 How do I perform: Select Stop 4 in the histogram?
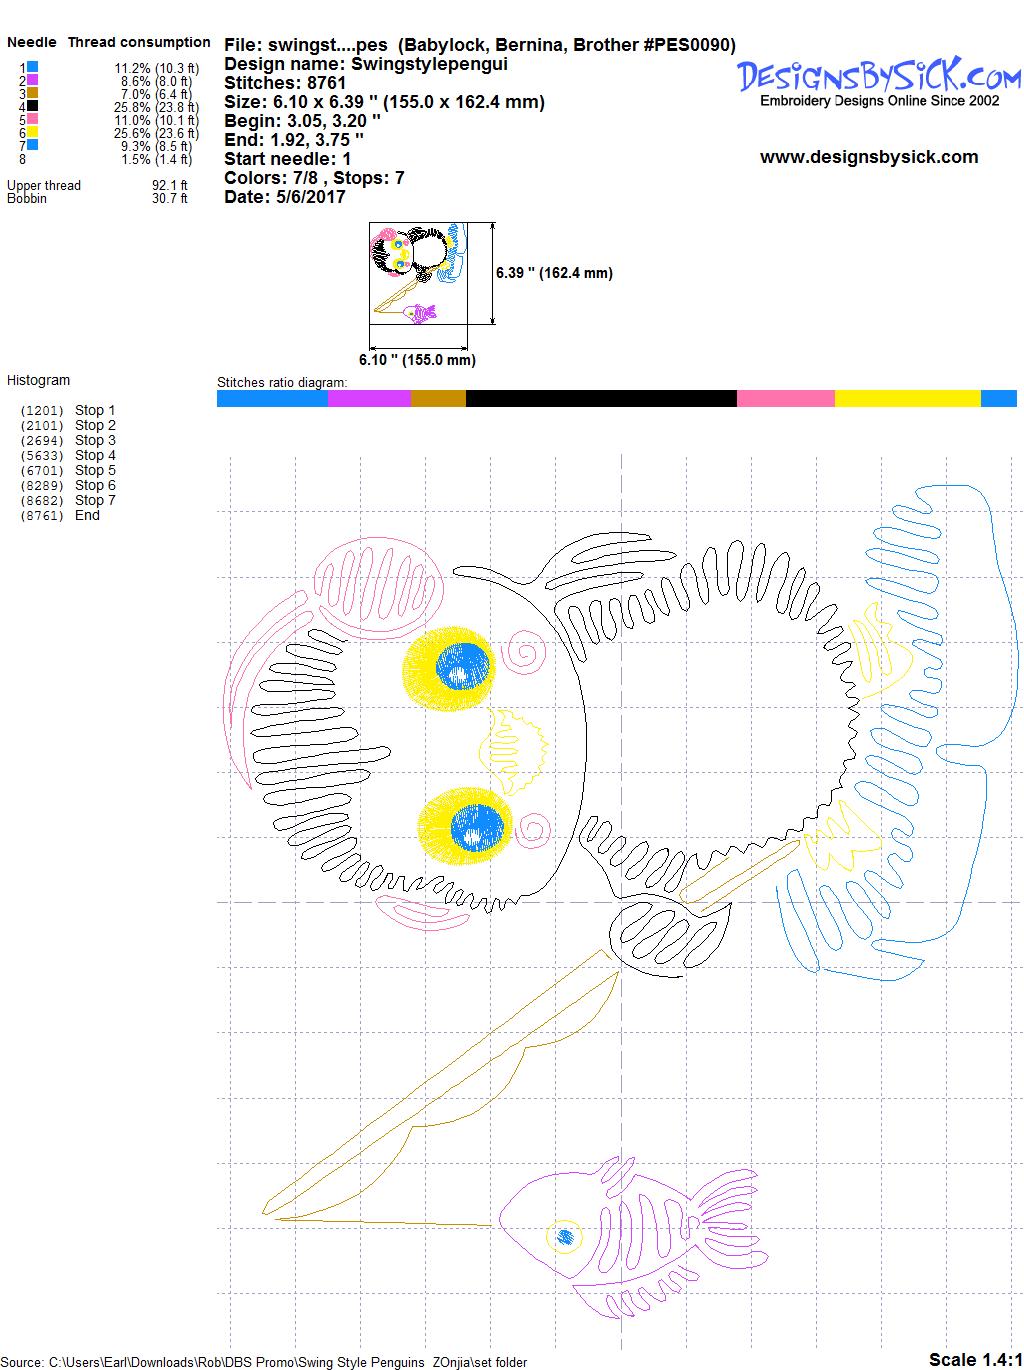[95, 455]
